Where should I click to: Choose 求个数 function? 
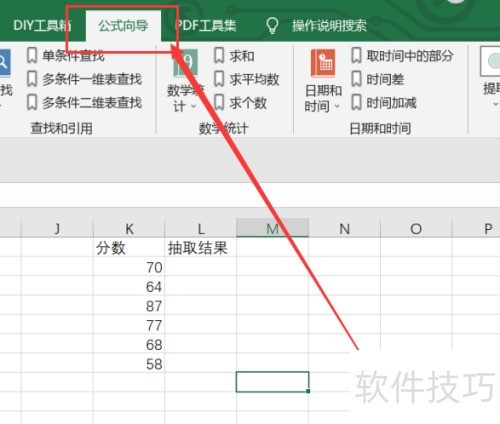click(x=248, y=103)
